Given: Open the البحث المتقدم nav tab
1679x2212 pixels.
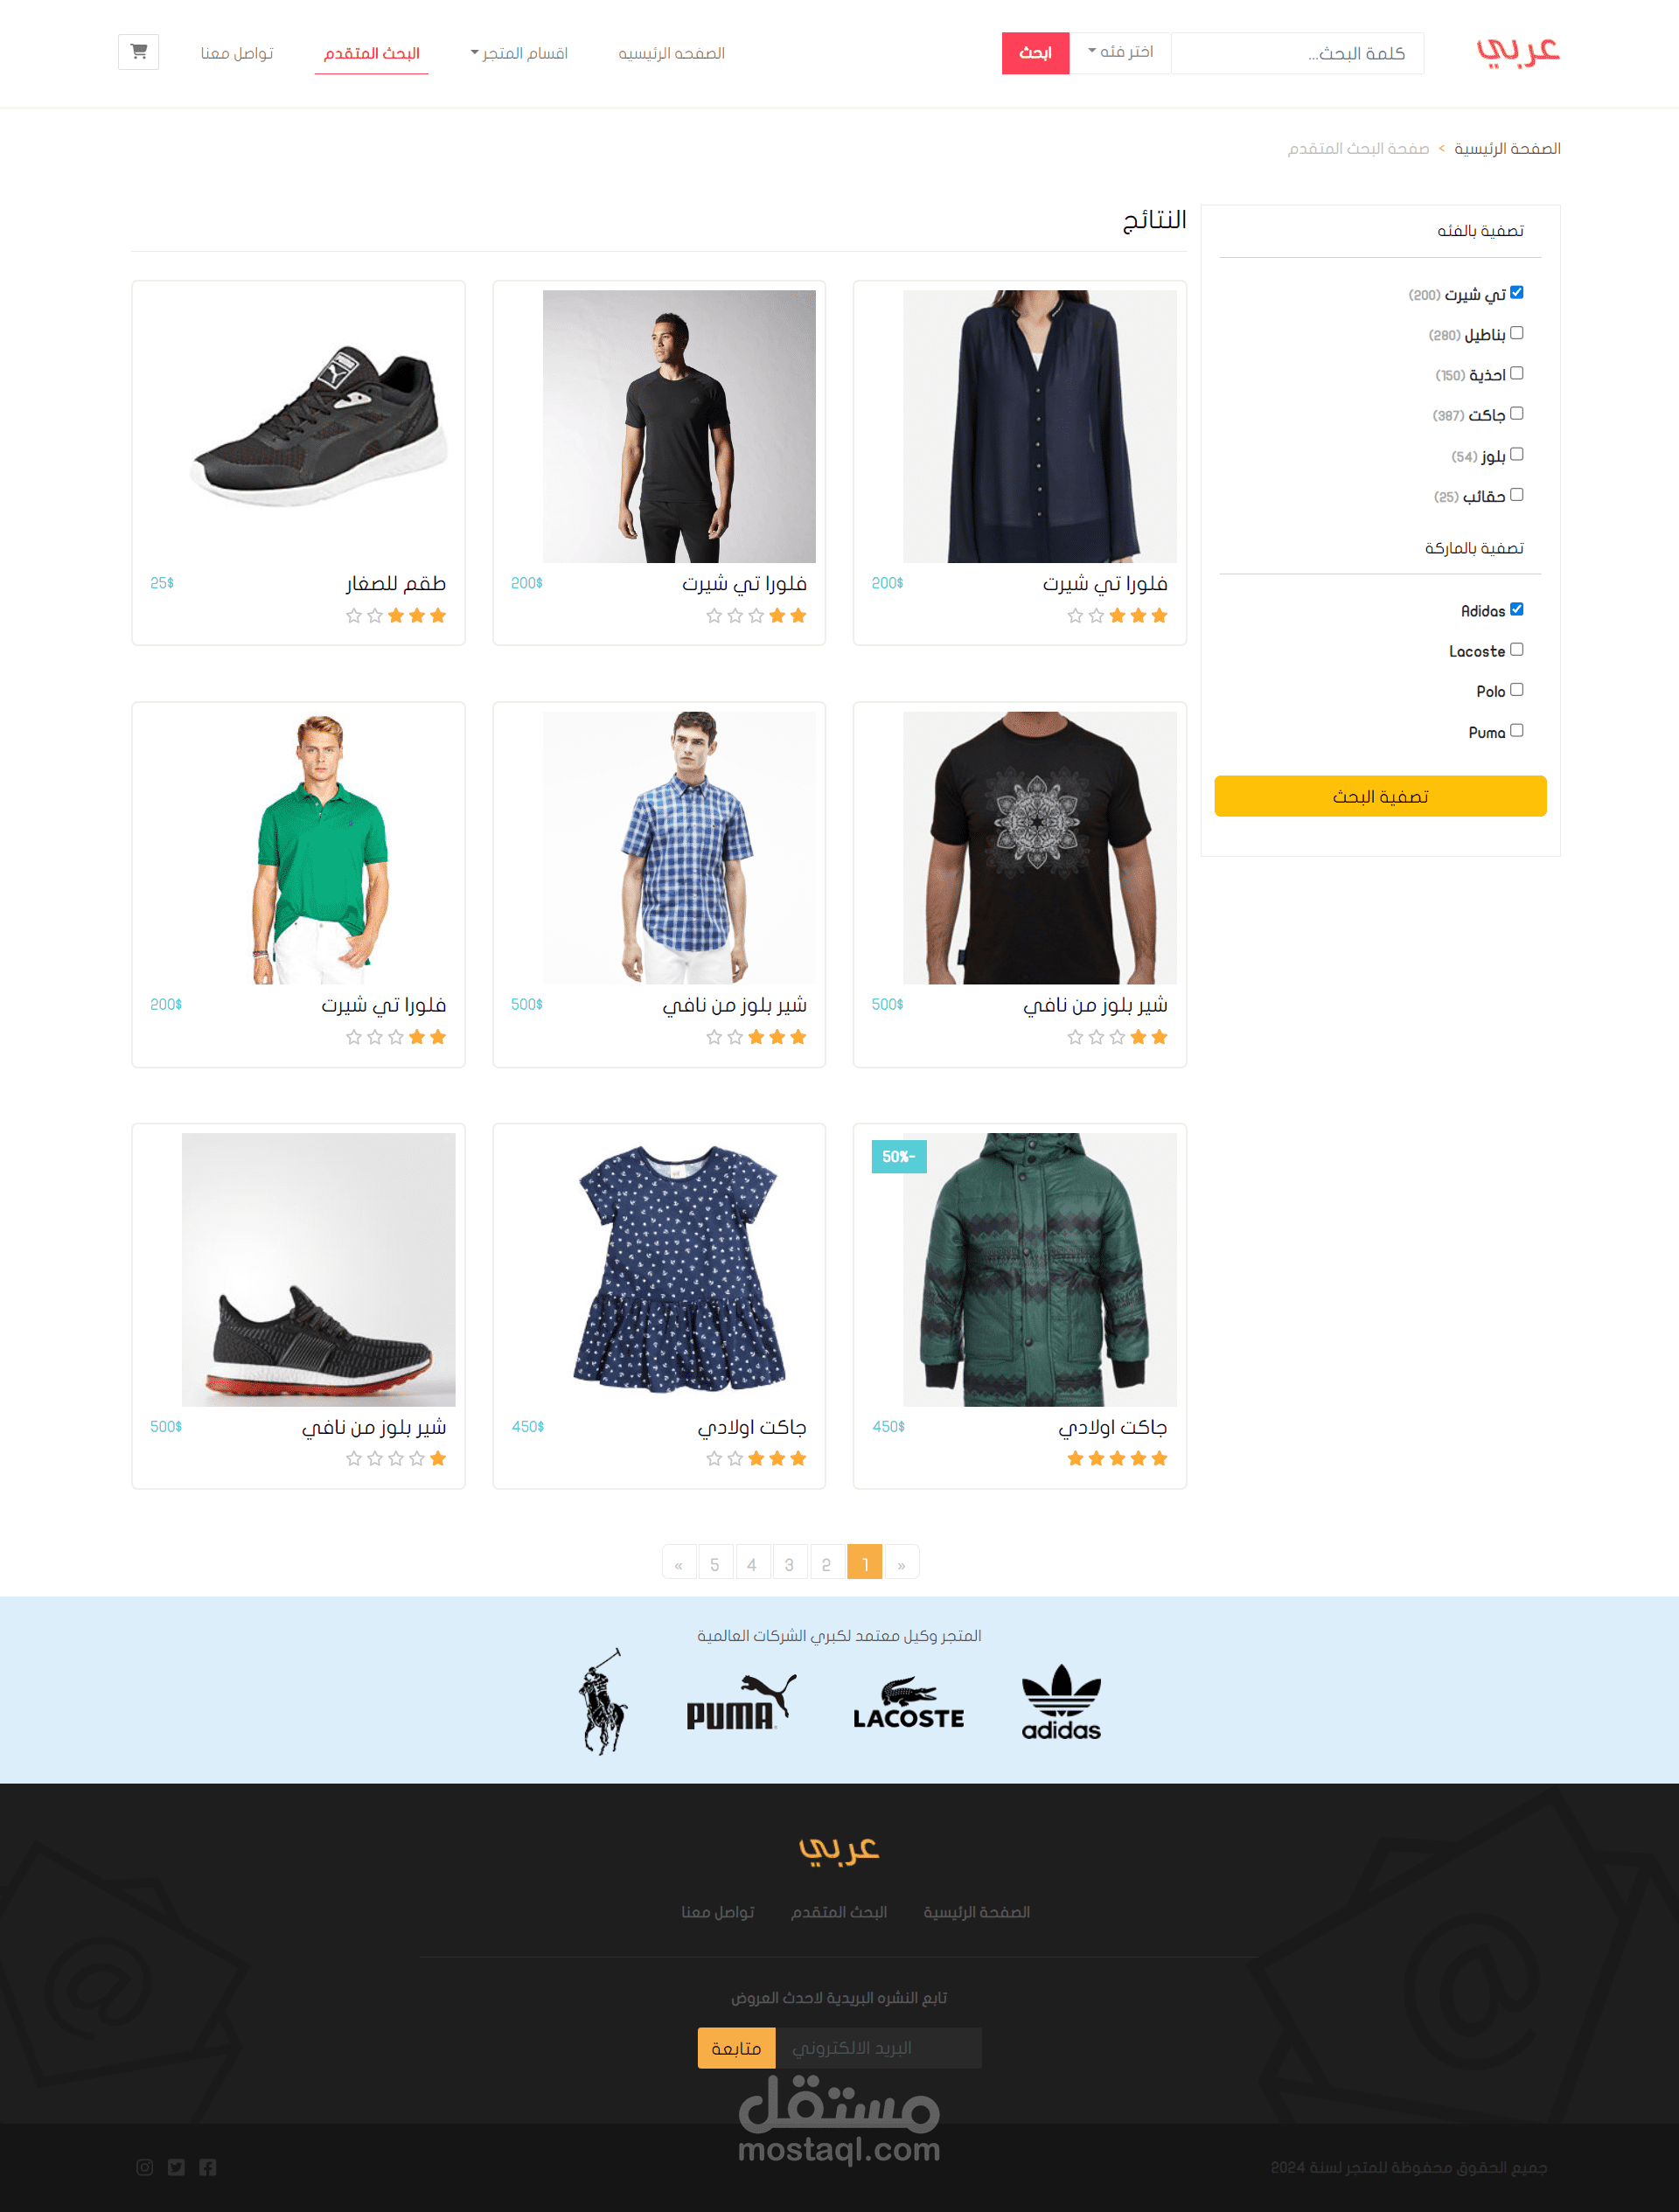Looking at the screenshot, I should coord(371,53).
